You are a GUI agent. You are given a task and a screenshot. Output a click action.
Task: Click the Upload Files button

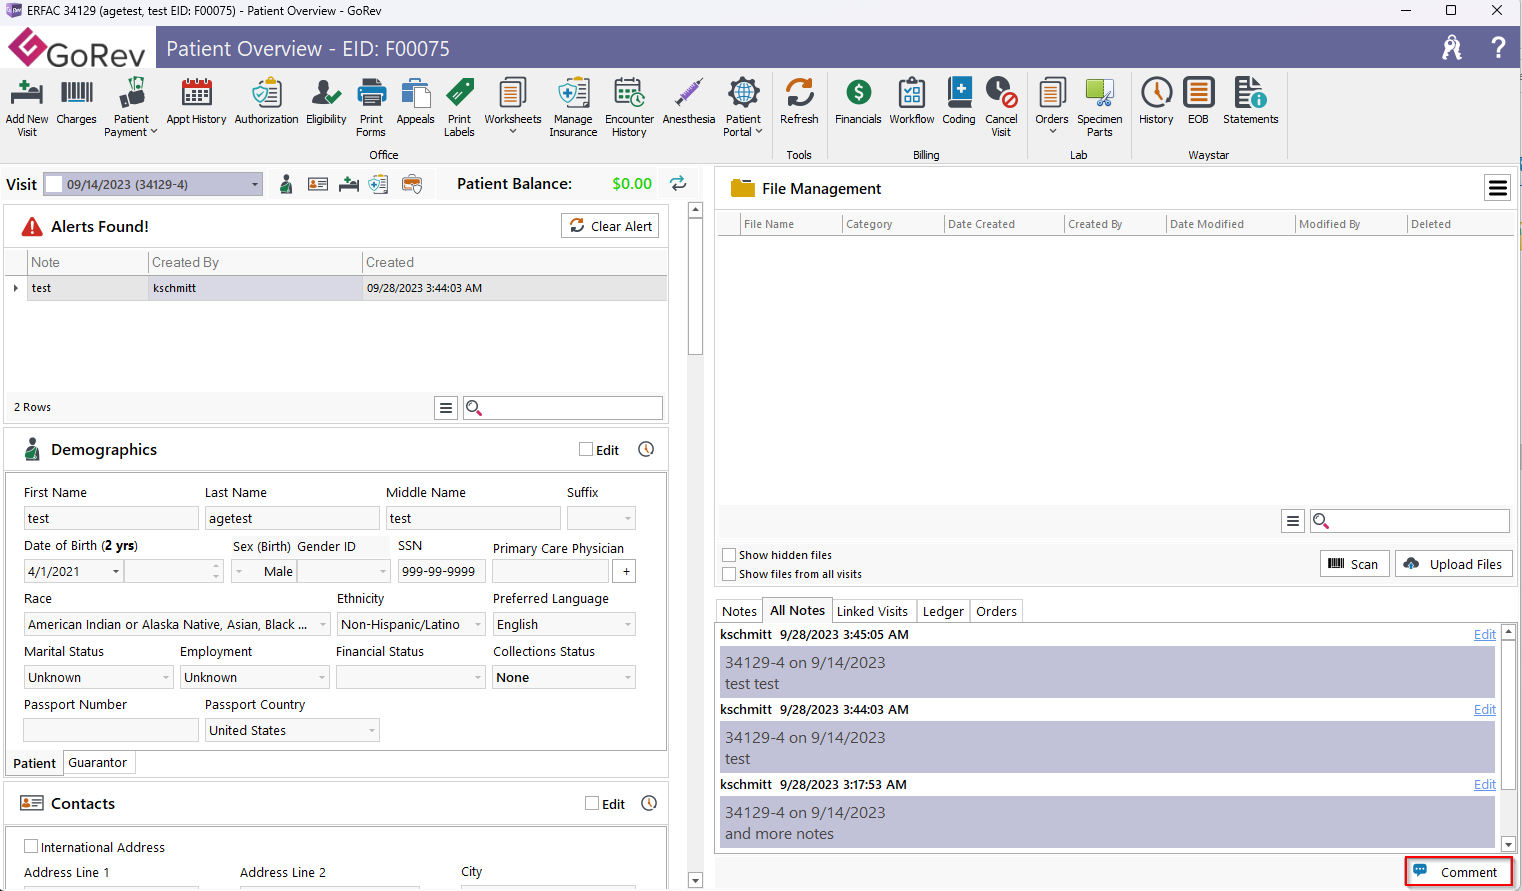(x=1454, y=564)
